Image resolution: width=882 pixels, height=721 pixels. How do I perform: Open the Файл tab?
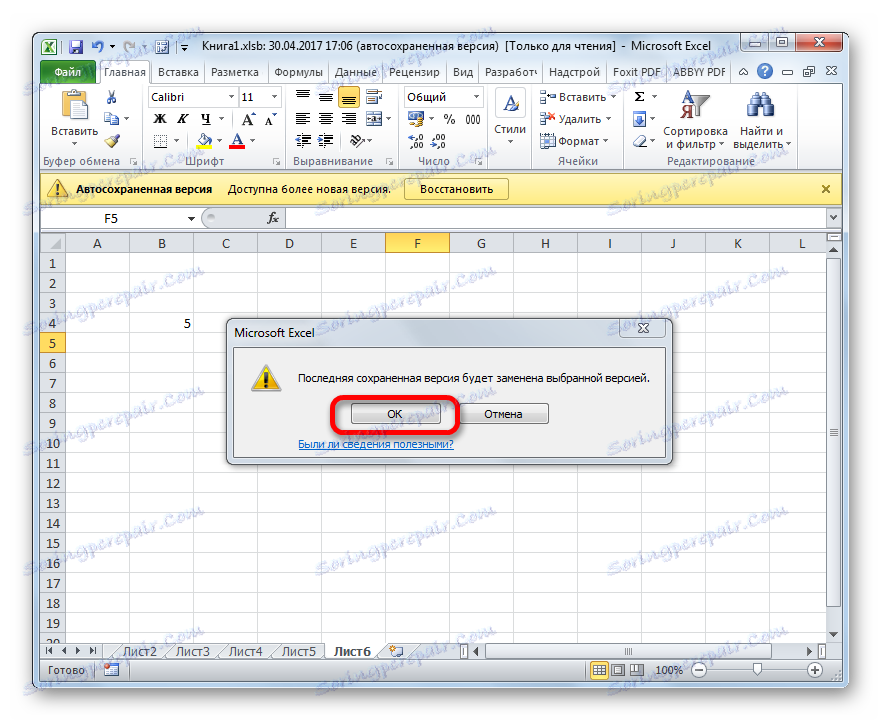click(68, 72)
